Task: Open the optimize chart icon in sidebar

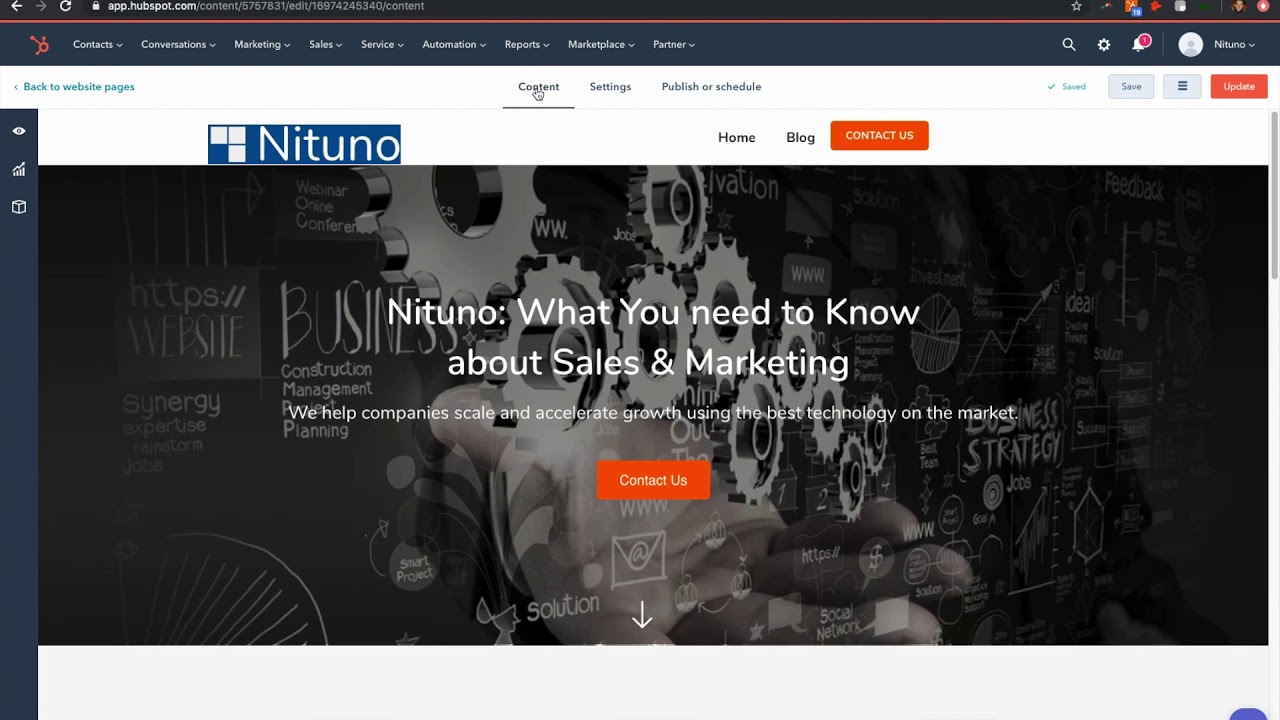Action: 19,169
